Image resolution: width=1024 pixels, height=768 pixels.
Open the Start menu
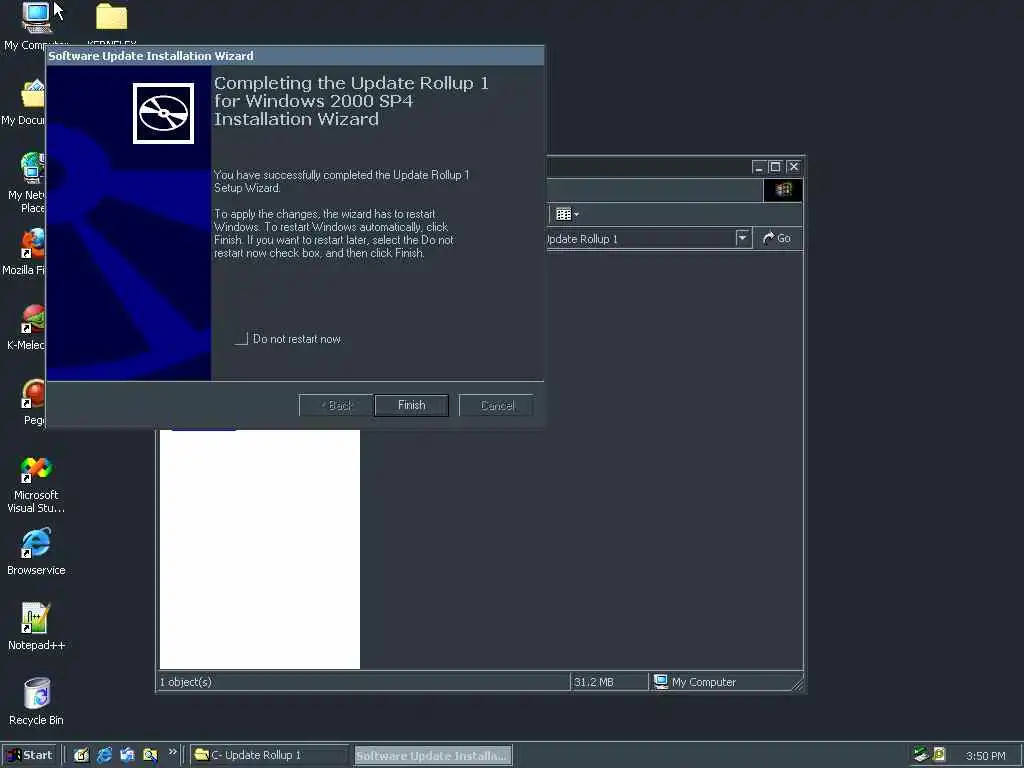(x=29, y=755)
